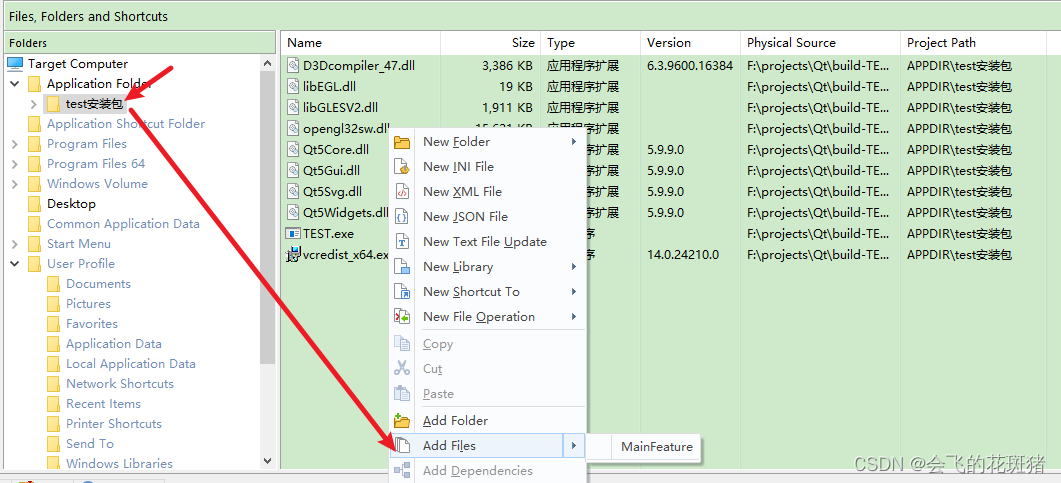The height and width of the screenshot is (483, 1061).
Task: Select New Text File Update entry
Action: click(487, 242)
